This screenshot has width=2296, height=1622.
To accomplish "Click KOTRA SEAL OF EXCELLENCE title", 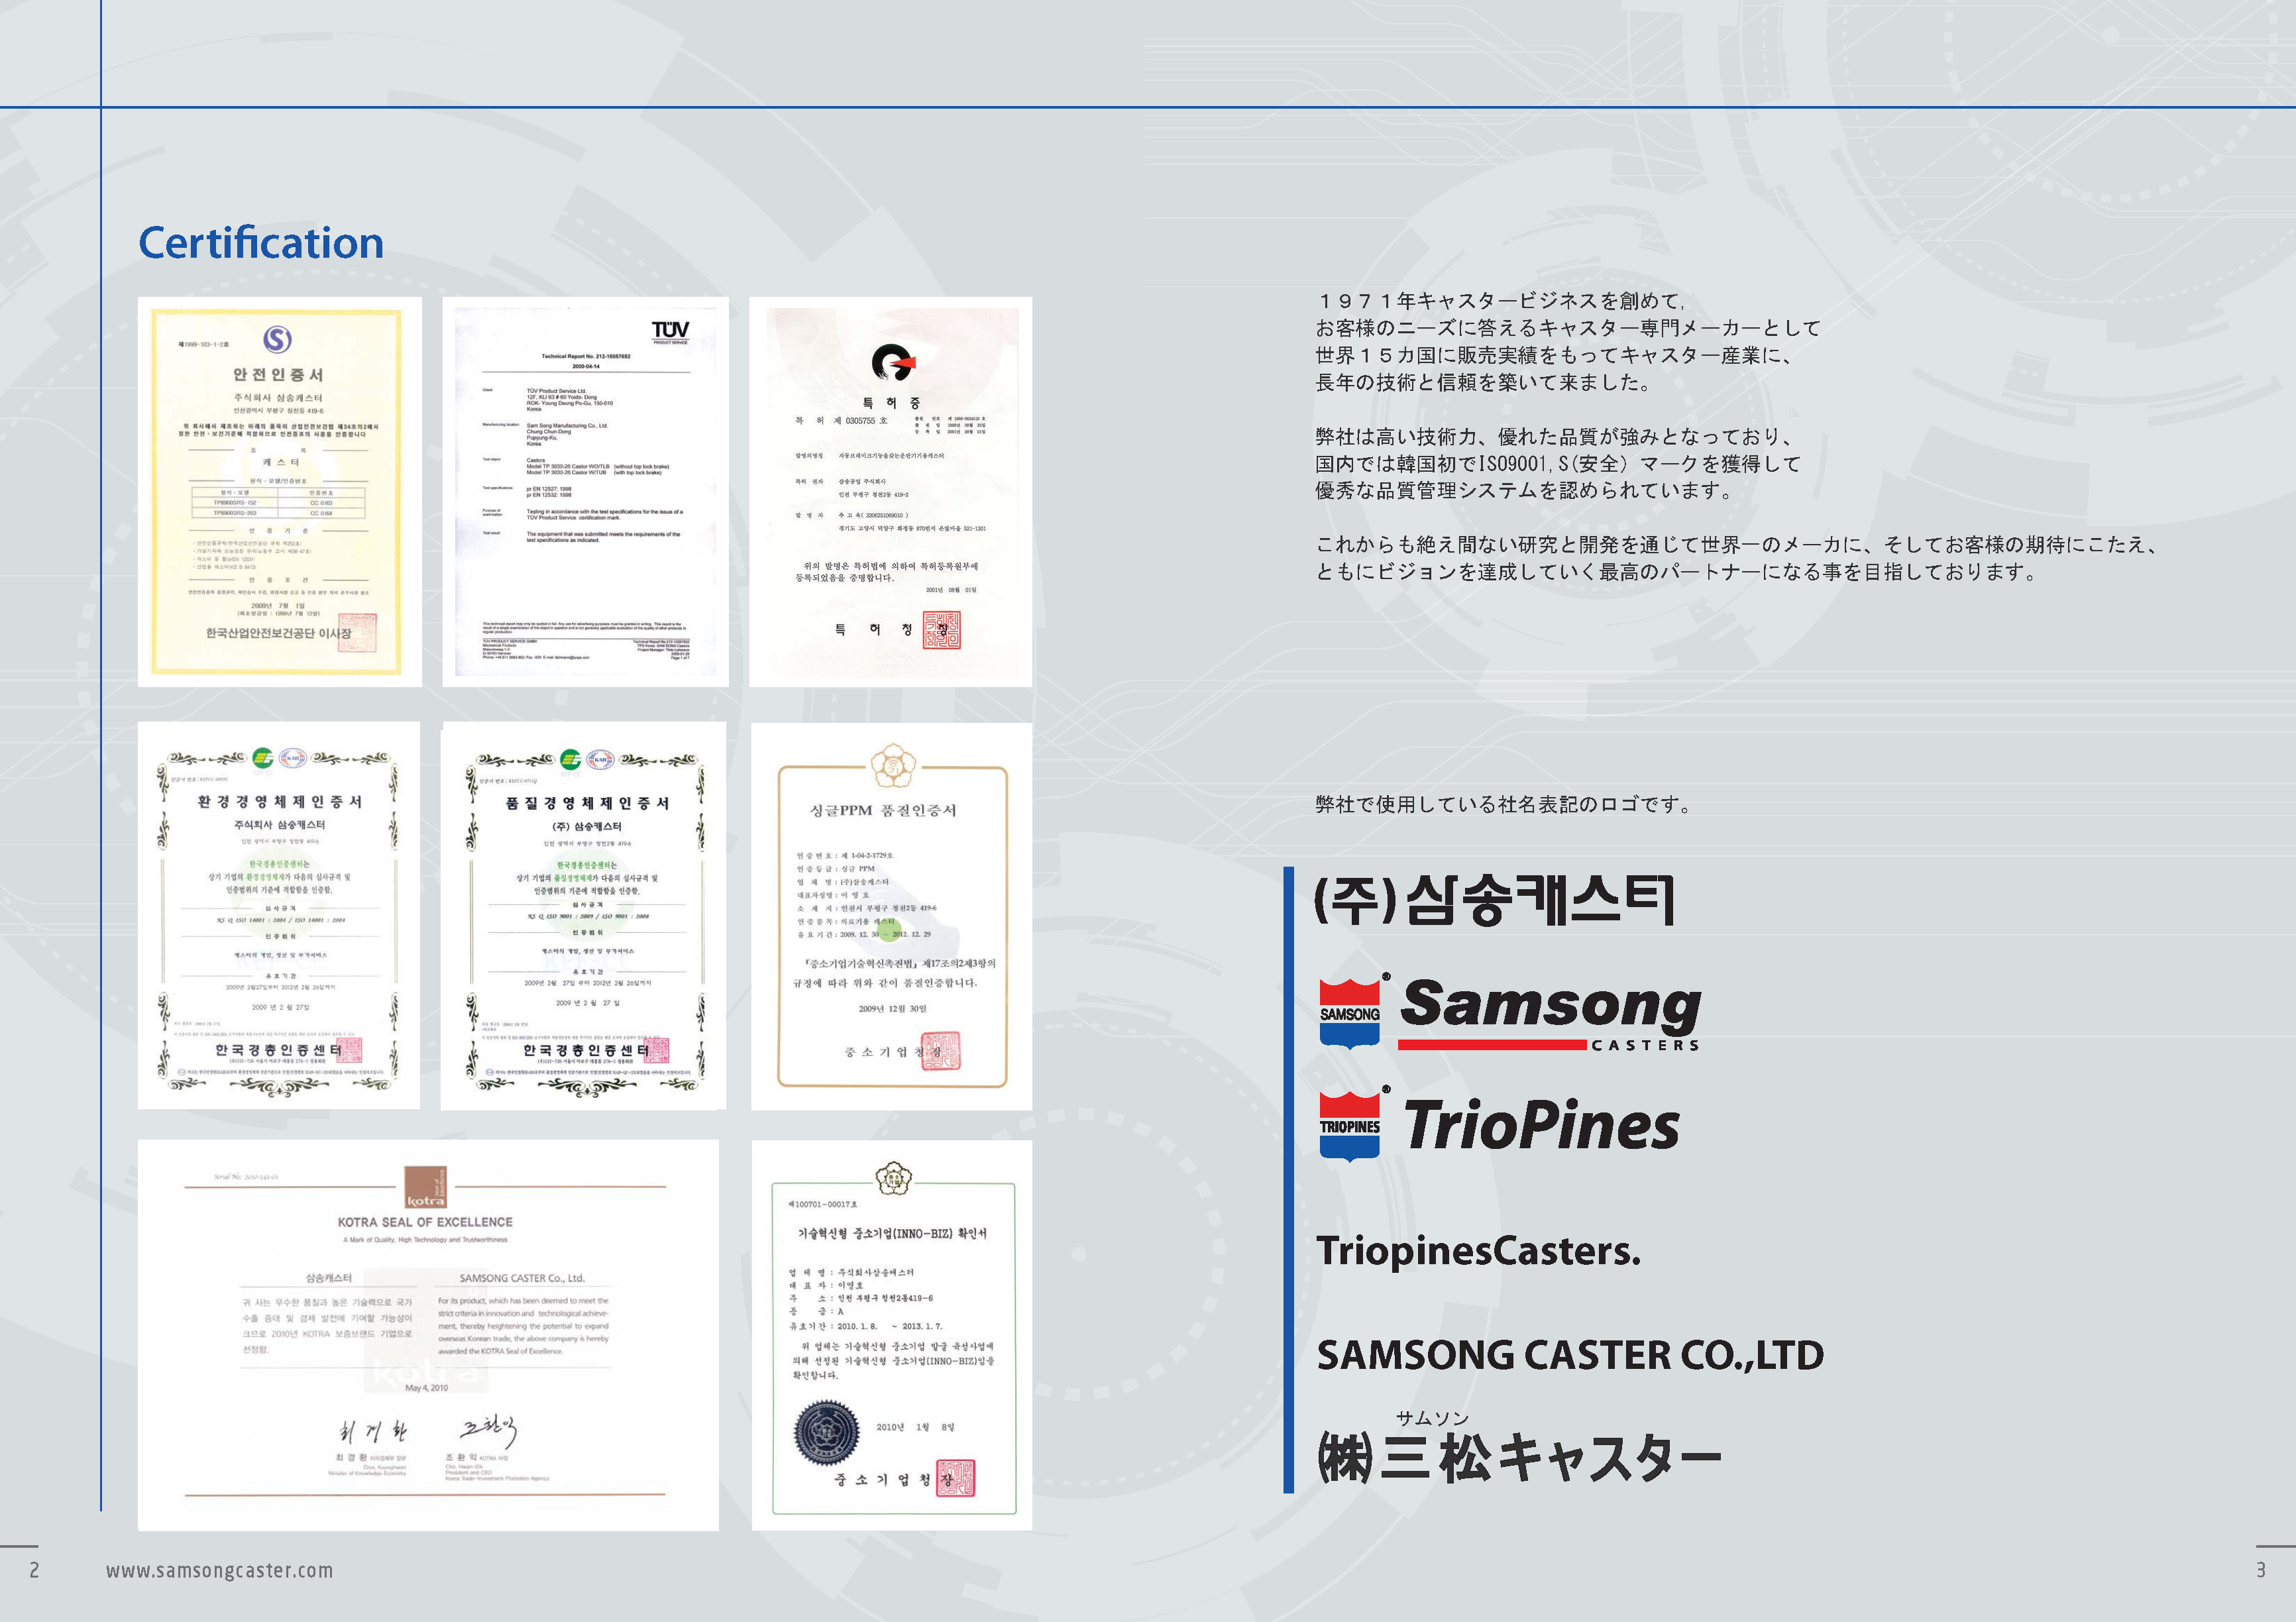I will [425, 1222].
